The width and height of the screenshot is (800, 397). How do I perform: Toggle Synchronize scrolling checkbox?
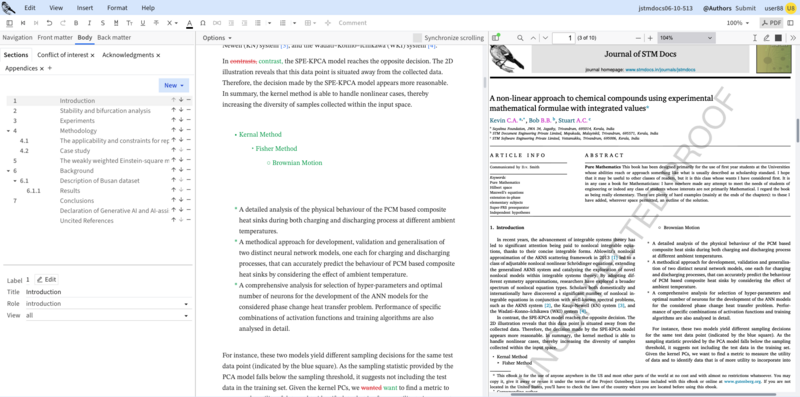coord(417,38)
